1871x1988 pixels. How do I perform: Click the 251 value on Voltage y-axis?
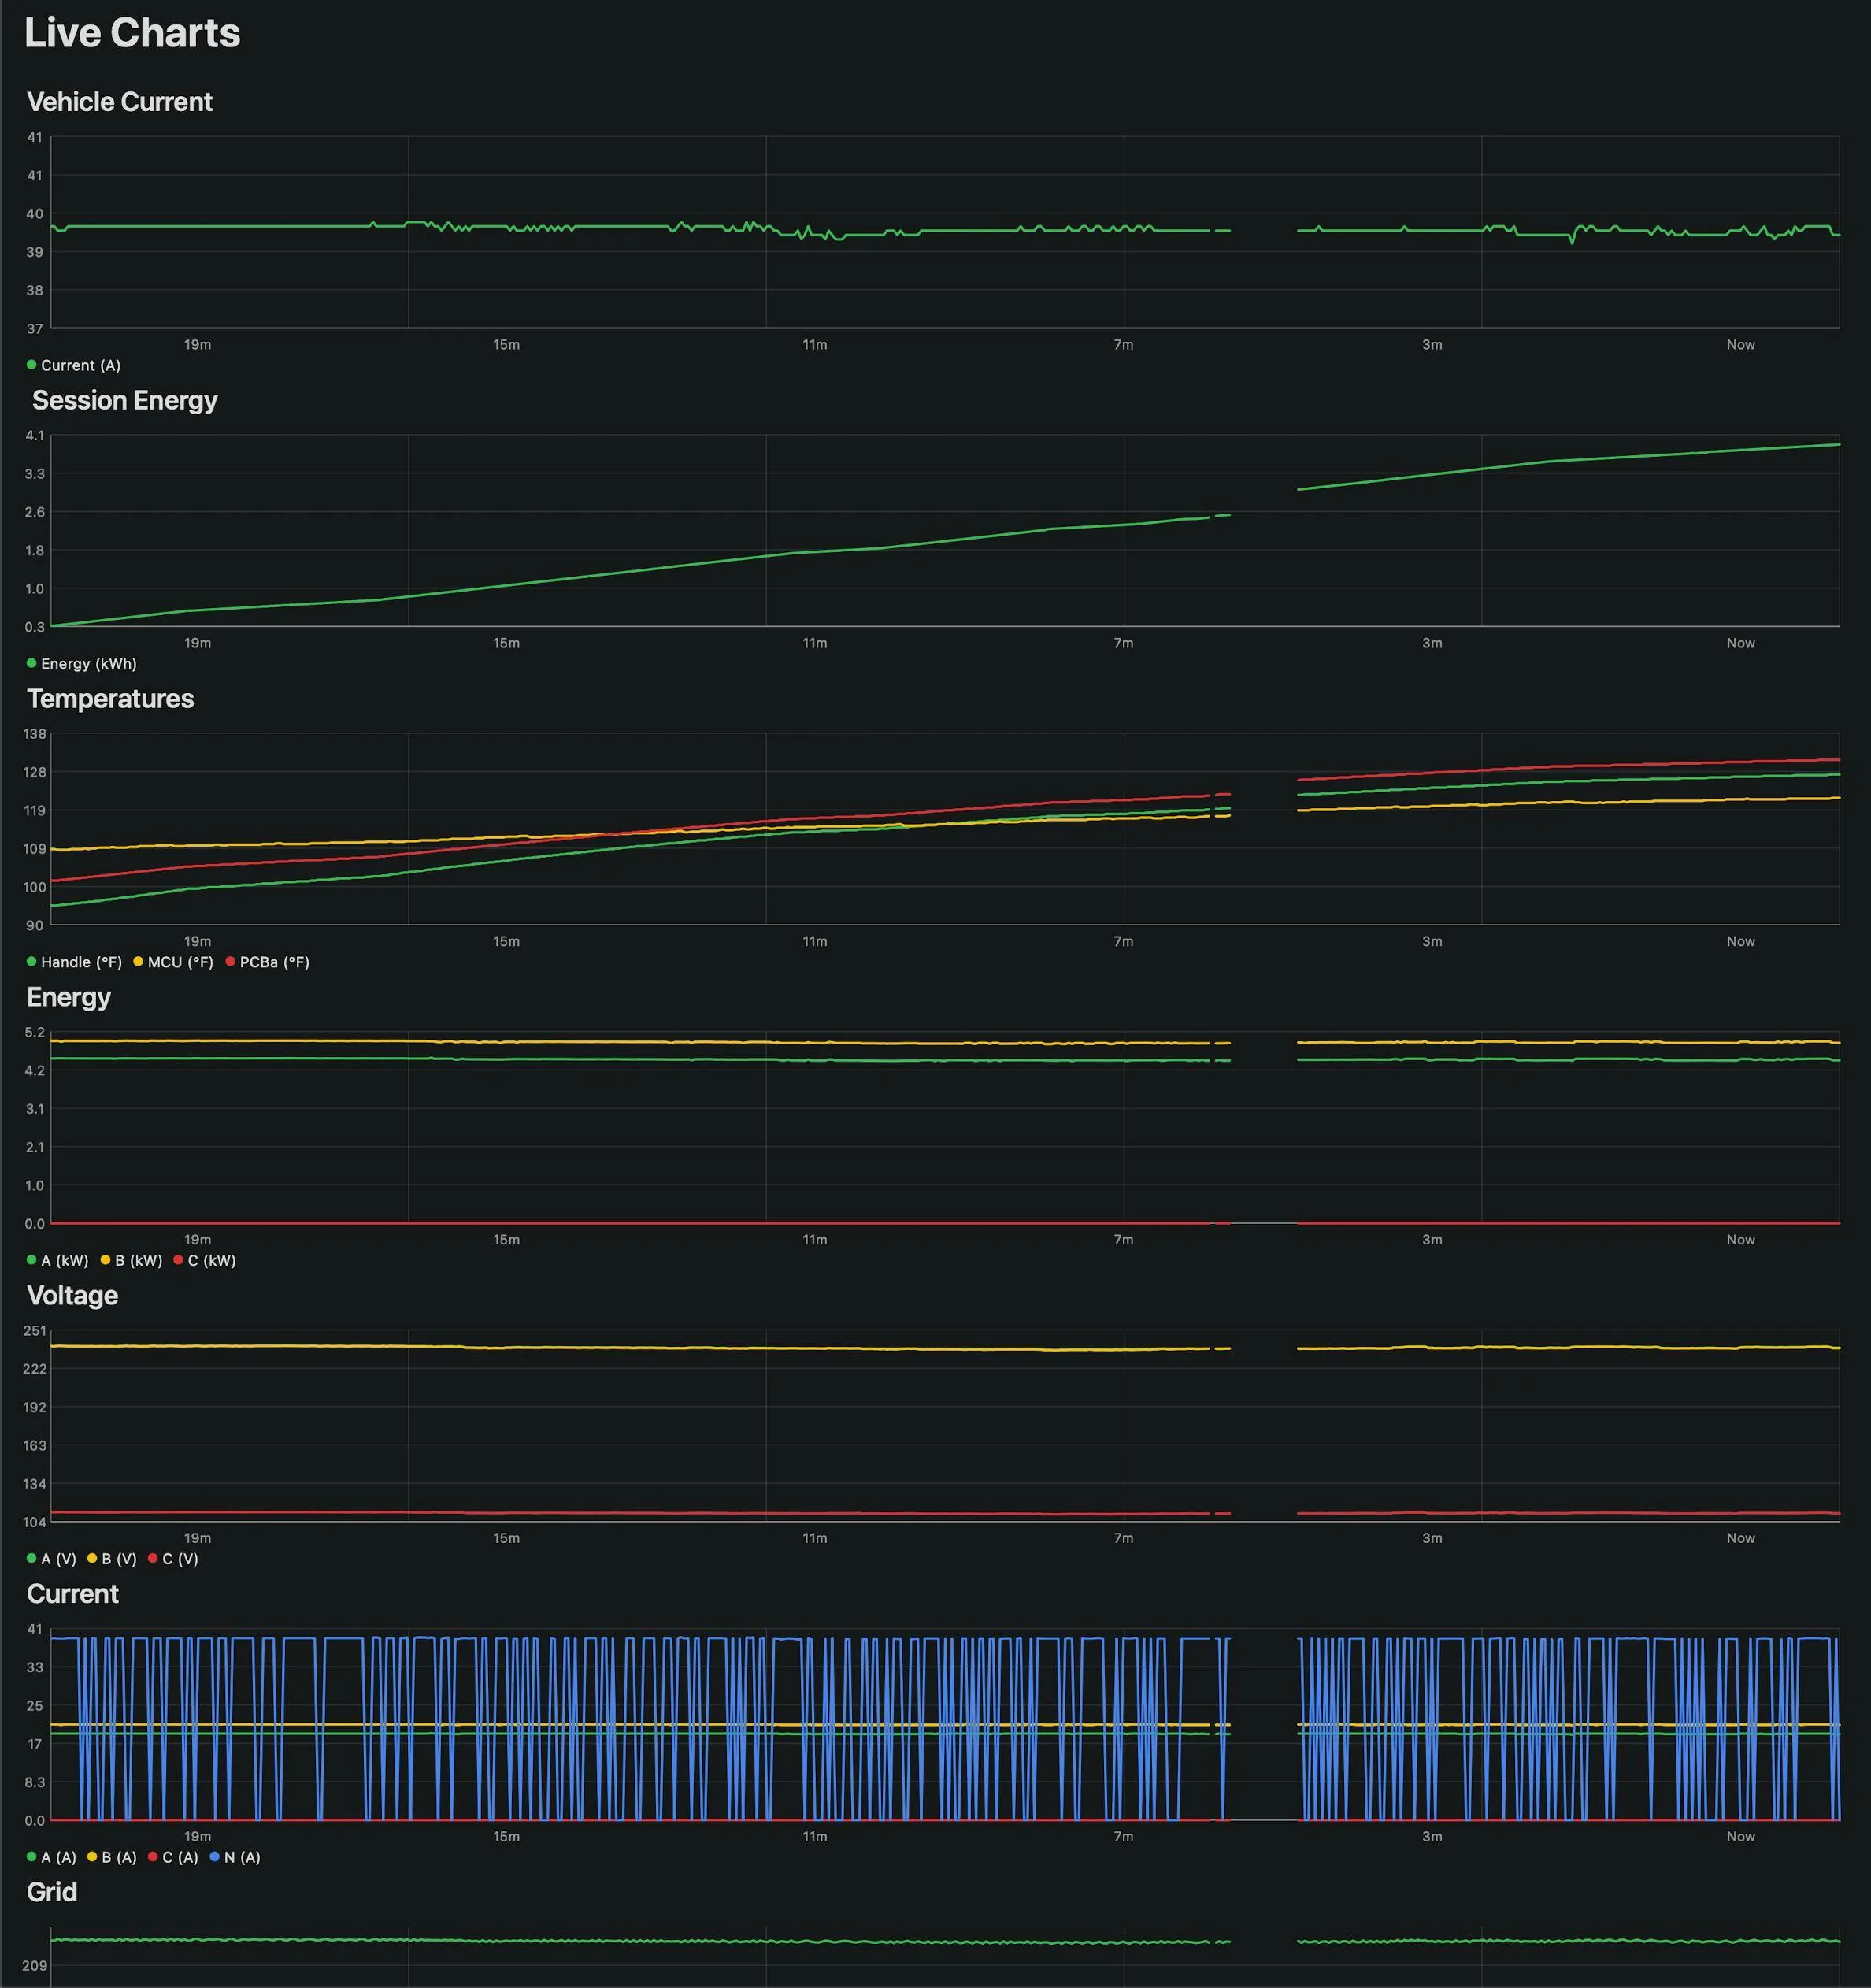pyautogui.click(x=35, y=1330)
